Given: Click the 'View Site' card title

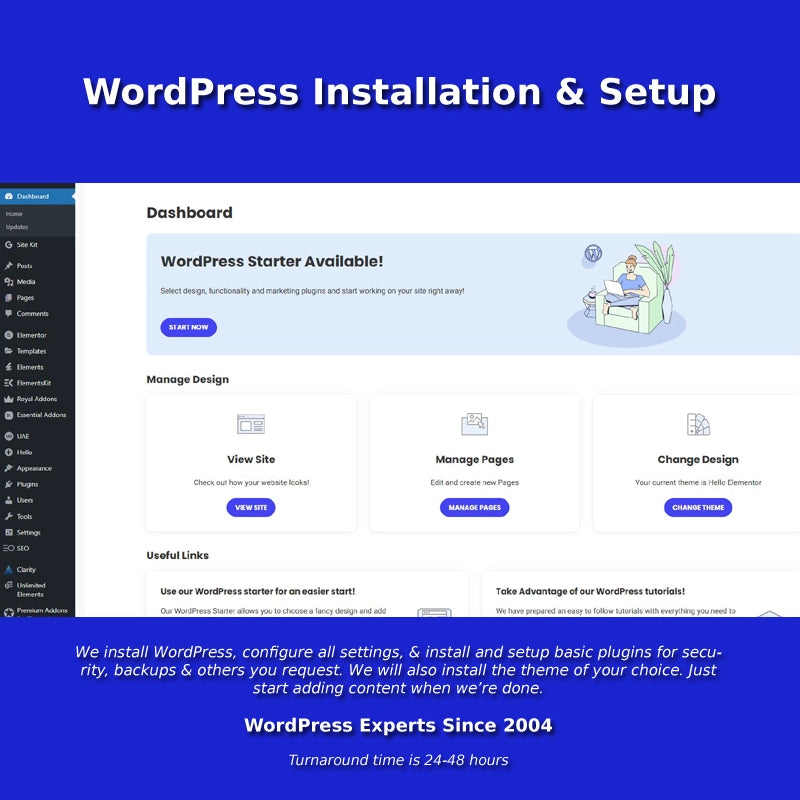Looking at the screenshot, I should (x=251, y=459).
